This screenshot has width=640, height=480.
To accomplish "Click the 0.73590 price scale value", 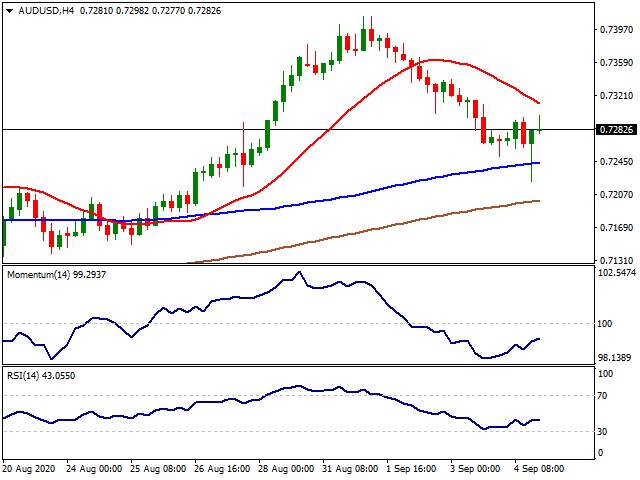I will coord(616,63).
